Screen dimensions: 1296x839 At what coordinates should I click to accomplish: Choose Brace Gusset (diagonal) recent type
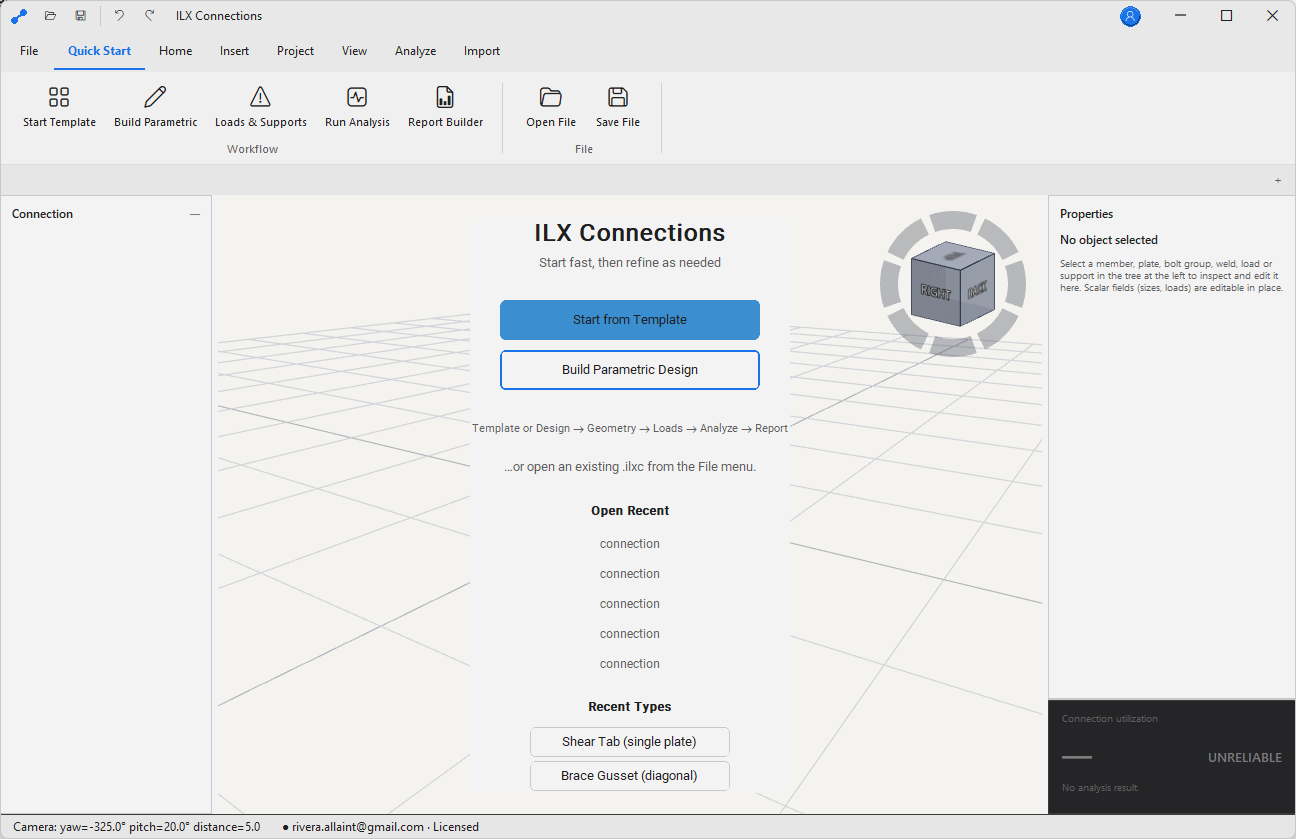629,776
